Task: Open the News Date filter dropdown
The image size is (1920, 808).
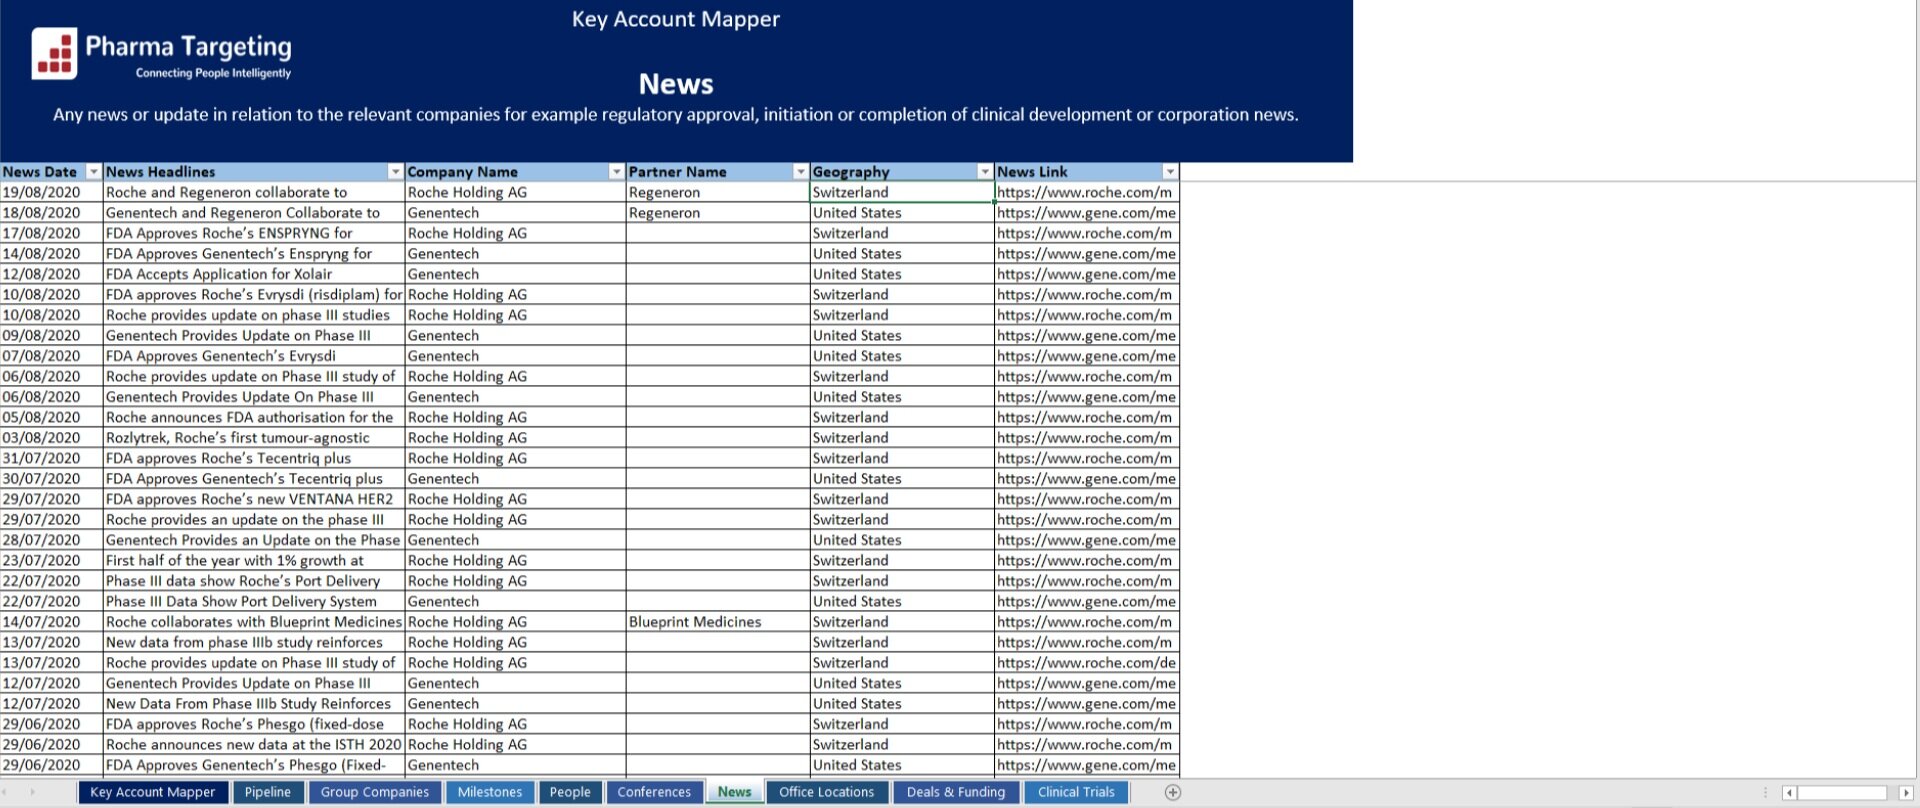Action: point(94,172)
